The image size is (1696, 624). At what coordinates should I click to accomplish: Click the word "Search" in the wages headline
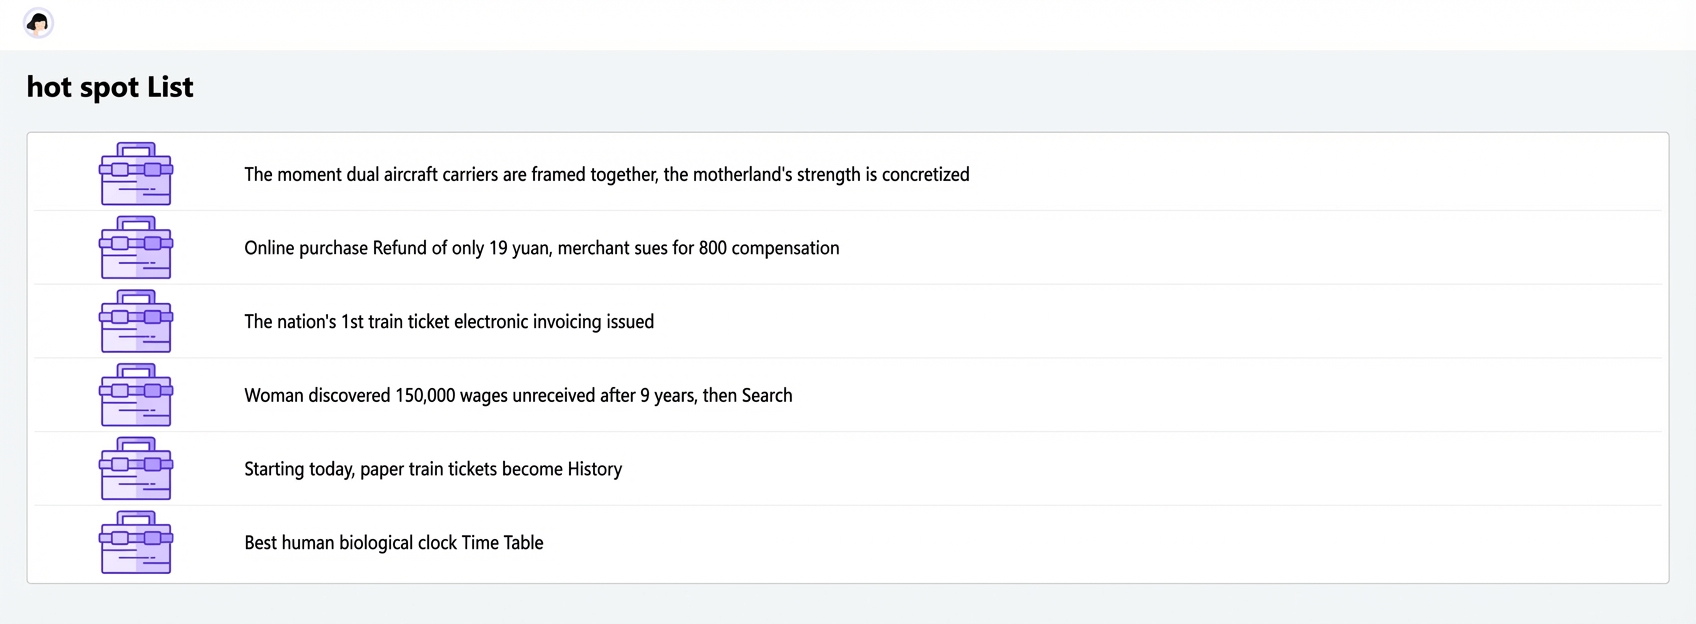pyautogui.click(x=767, y=395)
